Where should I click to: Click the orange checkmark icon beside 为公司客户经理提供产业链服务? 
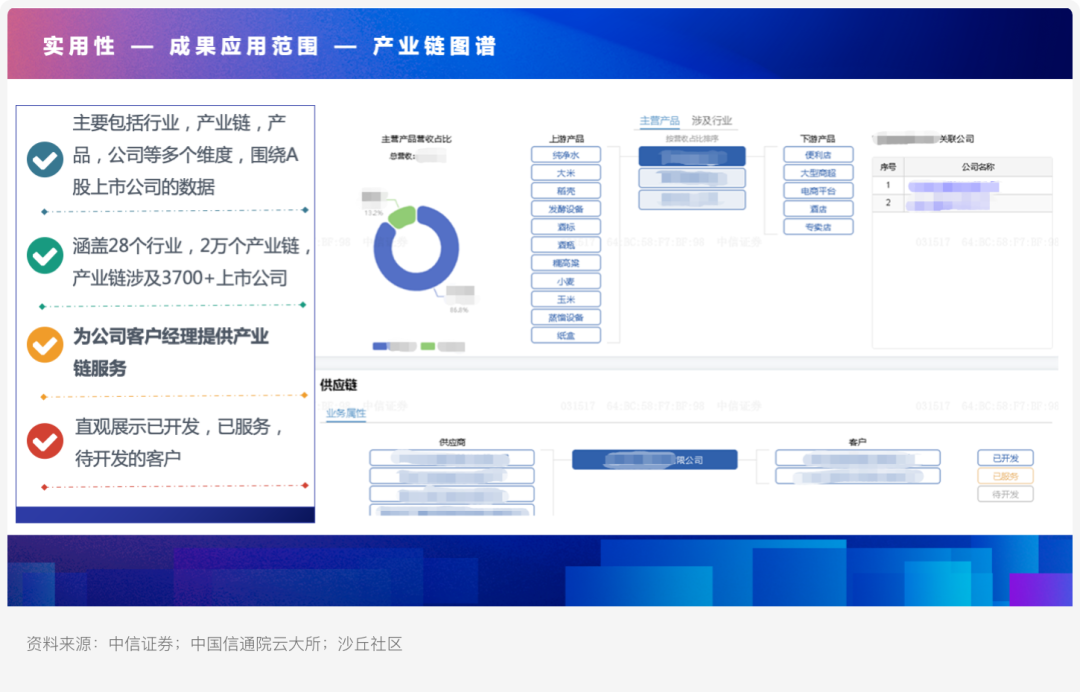44,344
